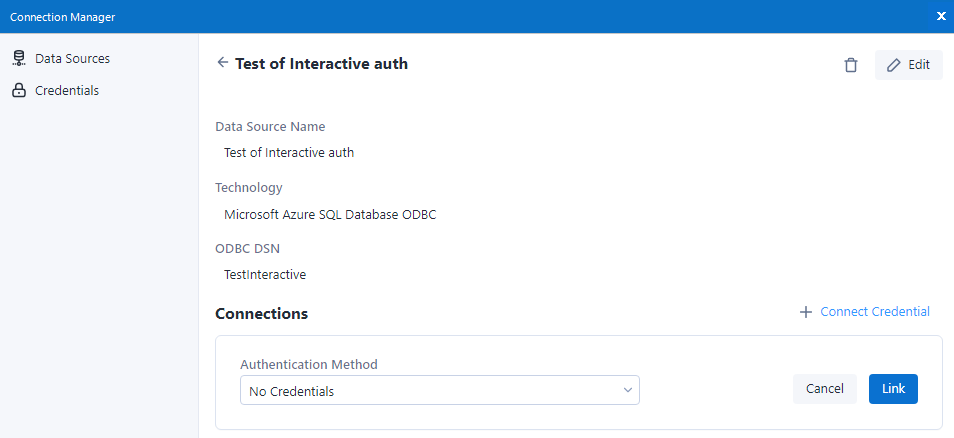Click the Credentials padlock icon
The height and width of the screenshot is (438, 954).
click(18, 91)
